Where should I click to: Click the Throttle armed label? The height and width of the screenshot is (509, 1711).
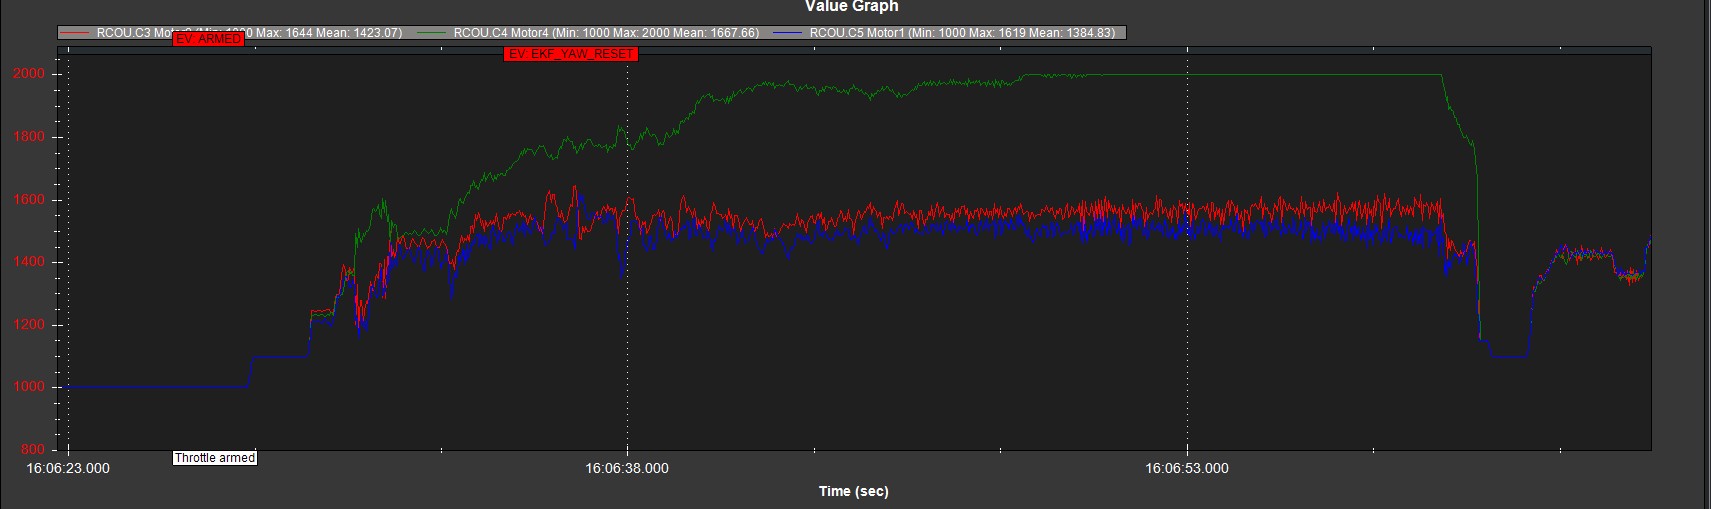(215, 458)
